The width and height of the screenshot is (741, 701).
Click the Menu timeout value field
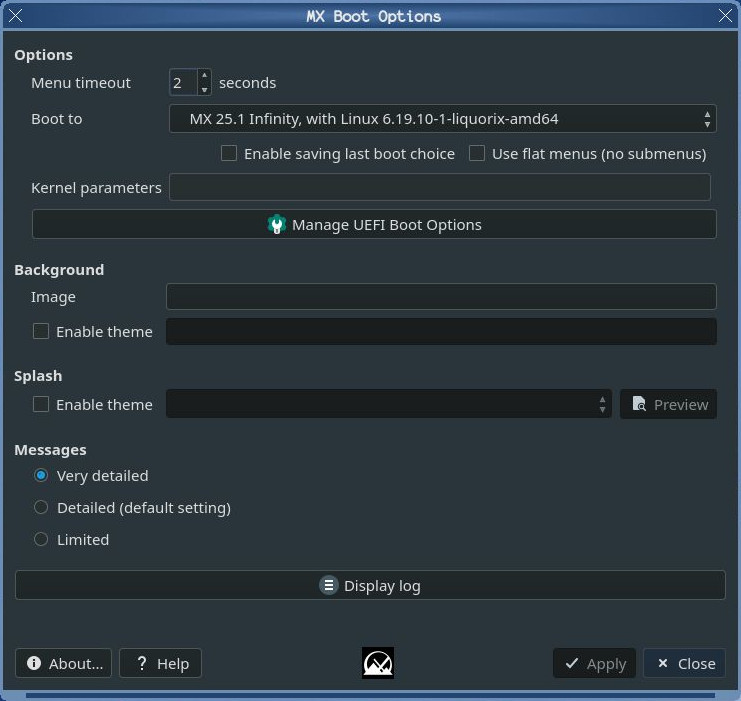pos(184,83)
